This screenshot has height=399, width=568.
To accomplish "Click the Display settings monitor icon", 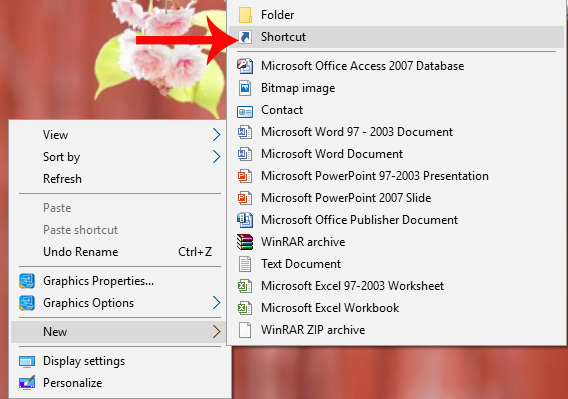I will pos(27,362).
